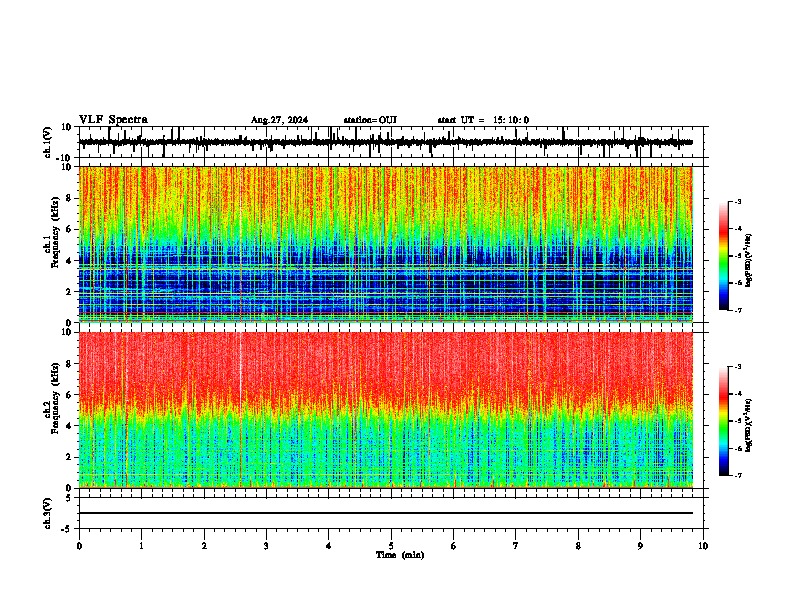
Task: Click the ch.1 spectrogram color scale bar
Action: pyautogui.click(x=723, y=256)
